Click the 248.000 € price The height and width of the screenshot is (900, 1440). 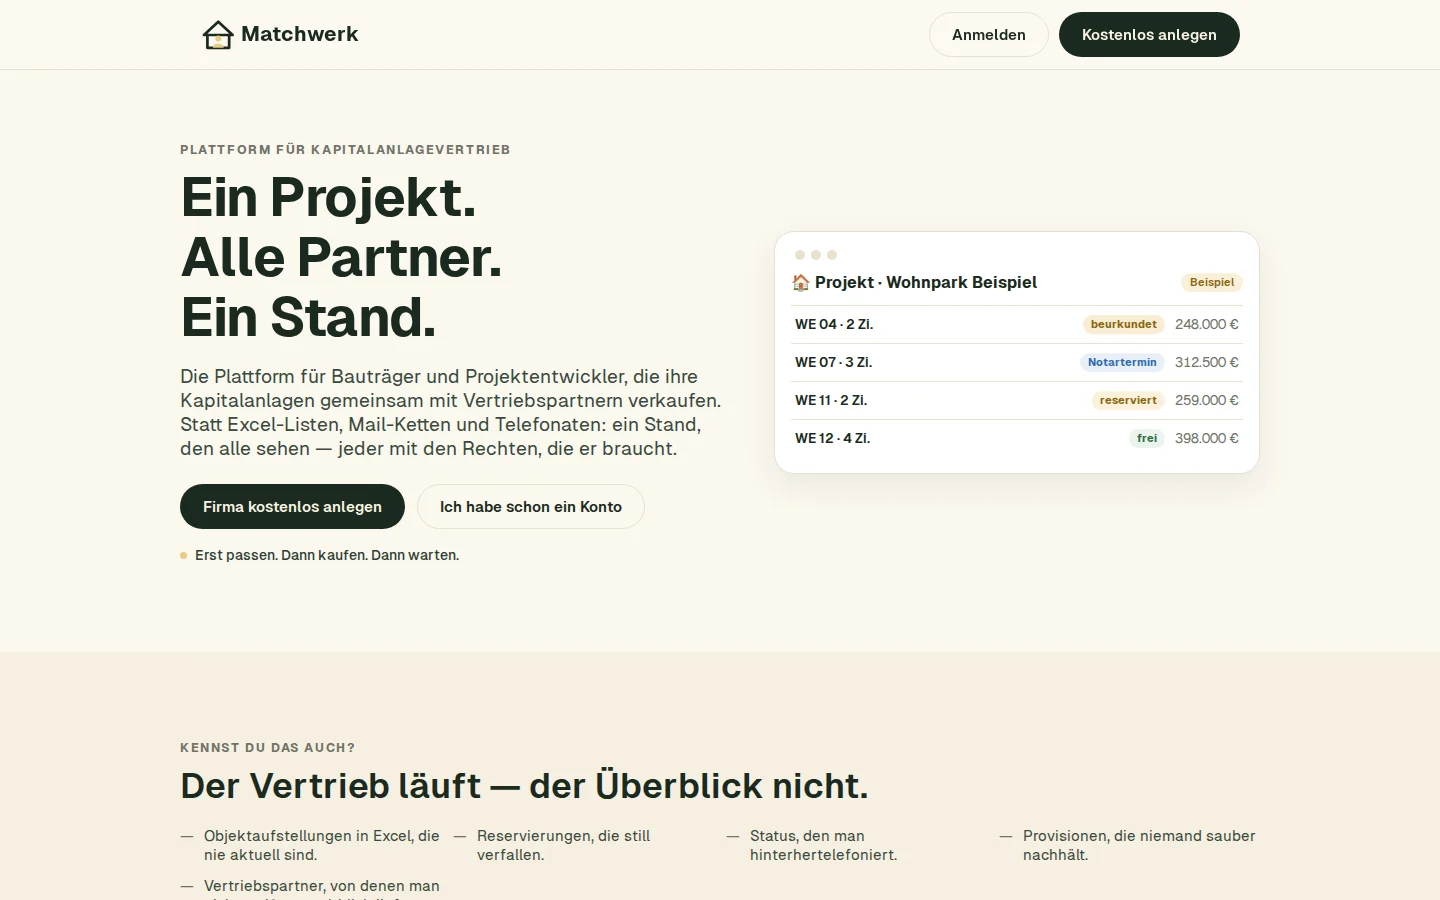(1207, 324)
